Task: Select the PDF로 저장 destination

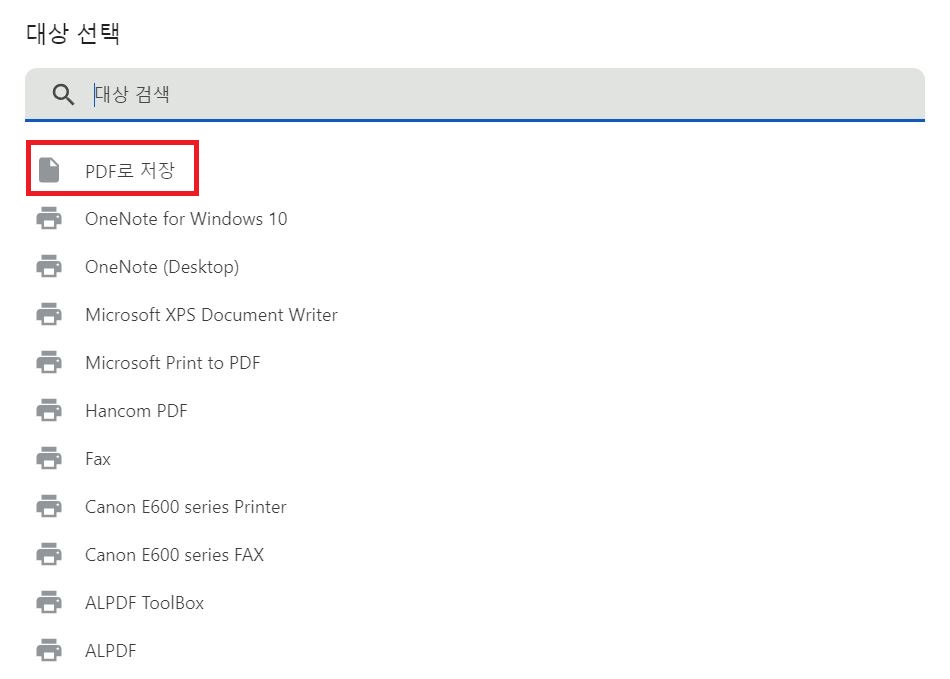Action: 130,171
